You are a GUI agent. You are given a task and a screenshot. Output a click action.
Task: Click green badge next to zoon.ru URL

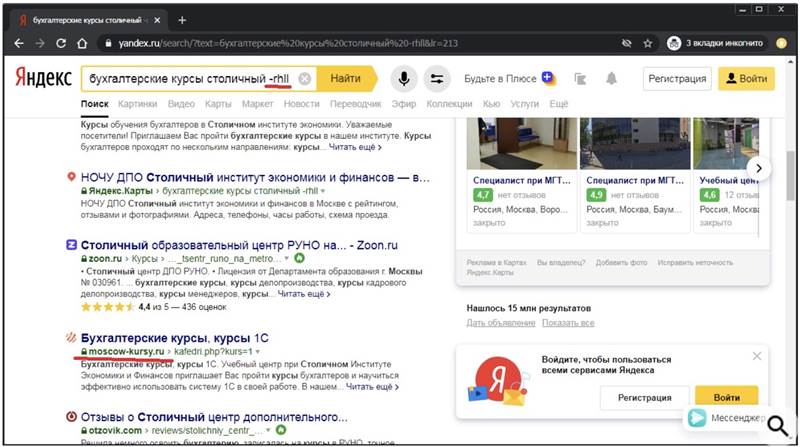coord(299,258)
